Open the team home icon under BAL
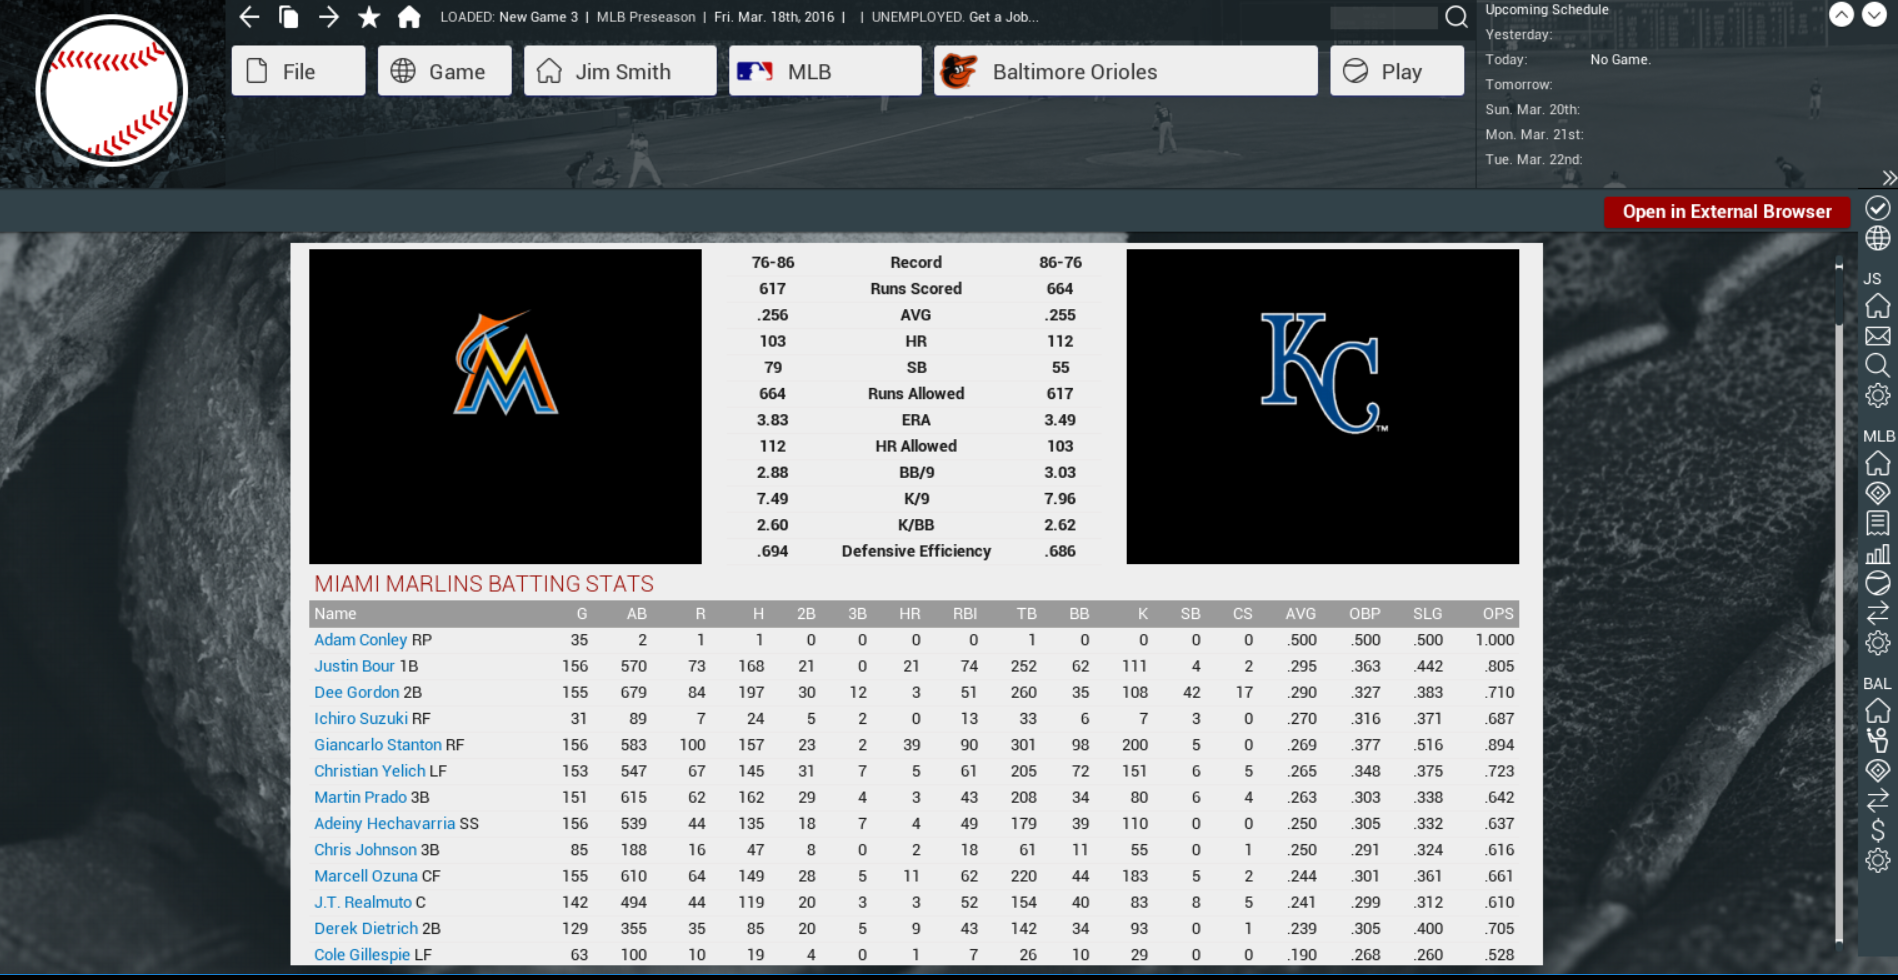The height and width of the screenshot is (980, 1898). point(1877,711)
